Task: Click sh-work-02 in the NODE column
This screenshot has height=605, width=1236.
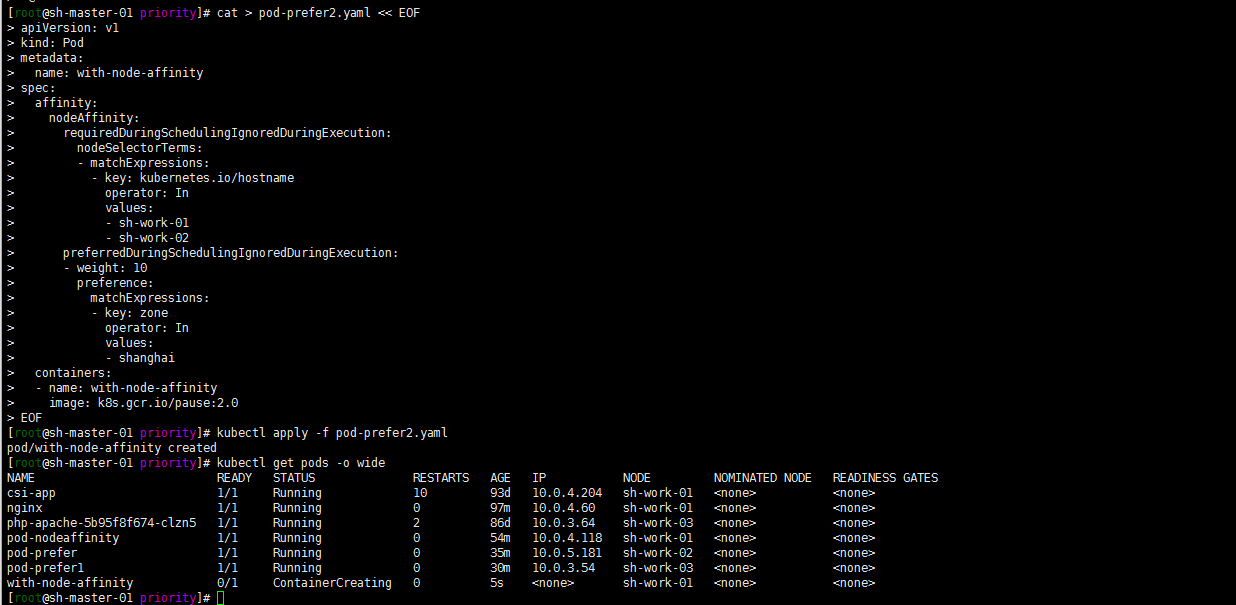Action: pyautogui.click(x=658, y=553)
